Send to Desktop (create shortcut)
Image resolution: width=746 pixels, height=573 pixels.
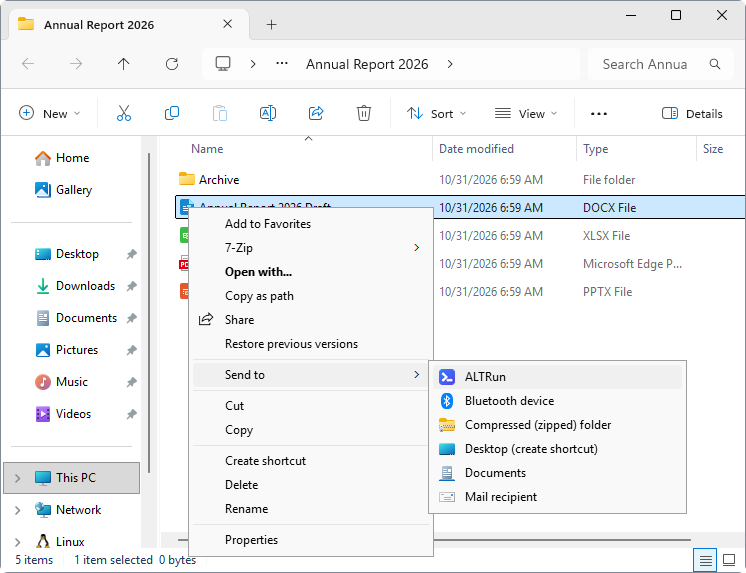pos(557,449)
